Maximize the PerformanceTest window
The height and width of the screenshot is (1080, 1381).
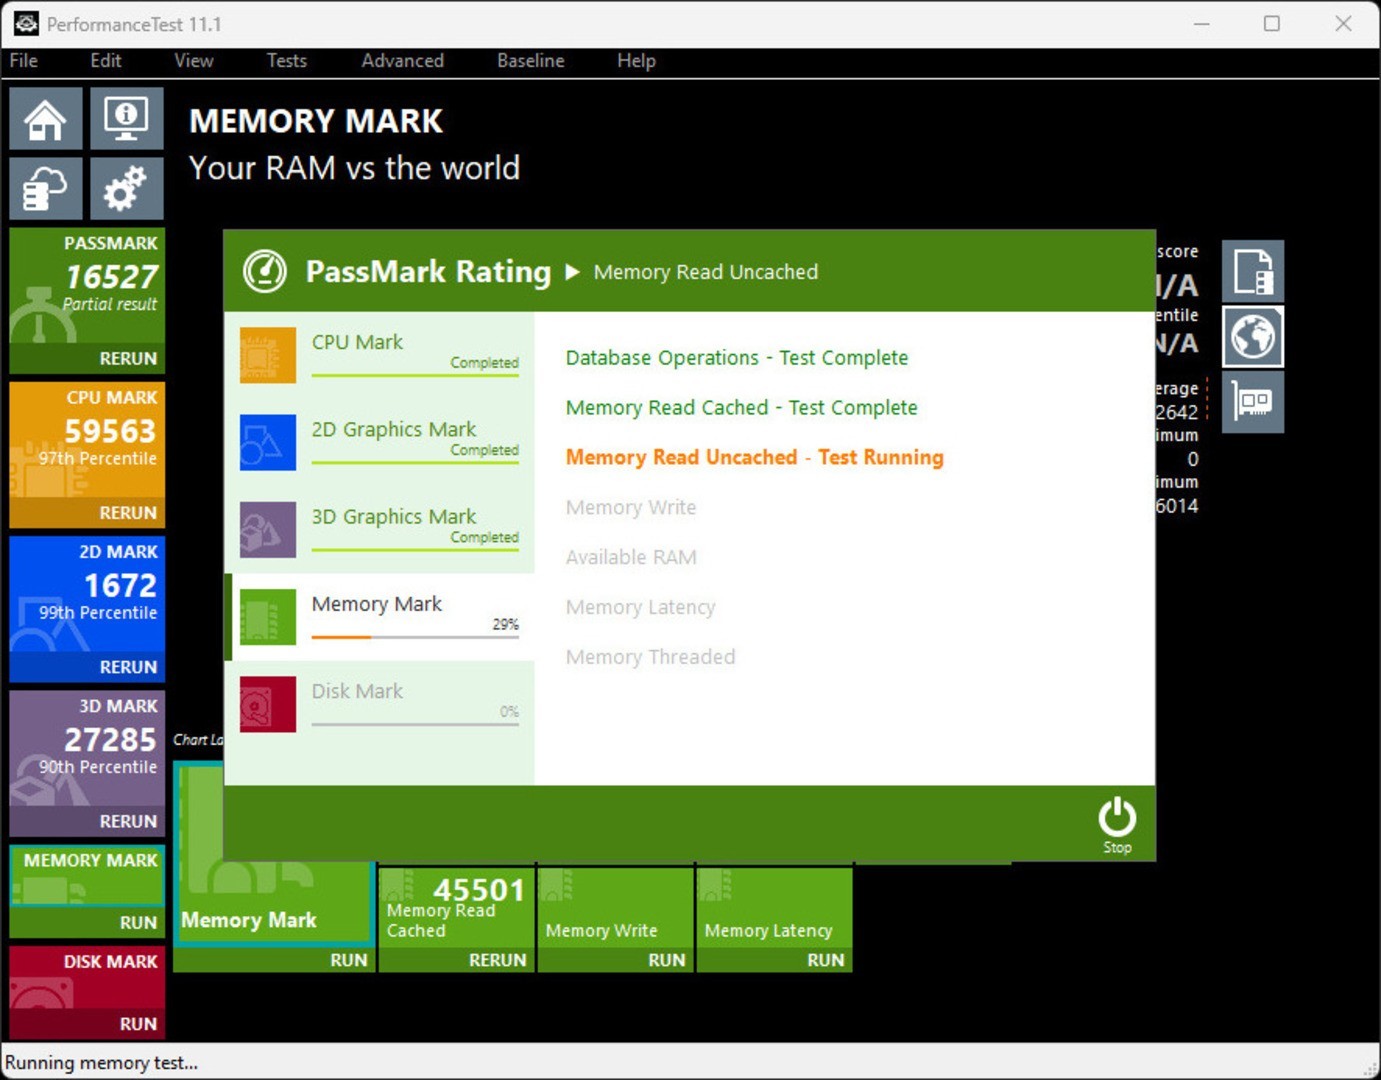click(x=1272, y=24)
